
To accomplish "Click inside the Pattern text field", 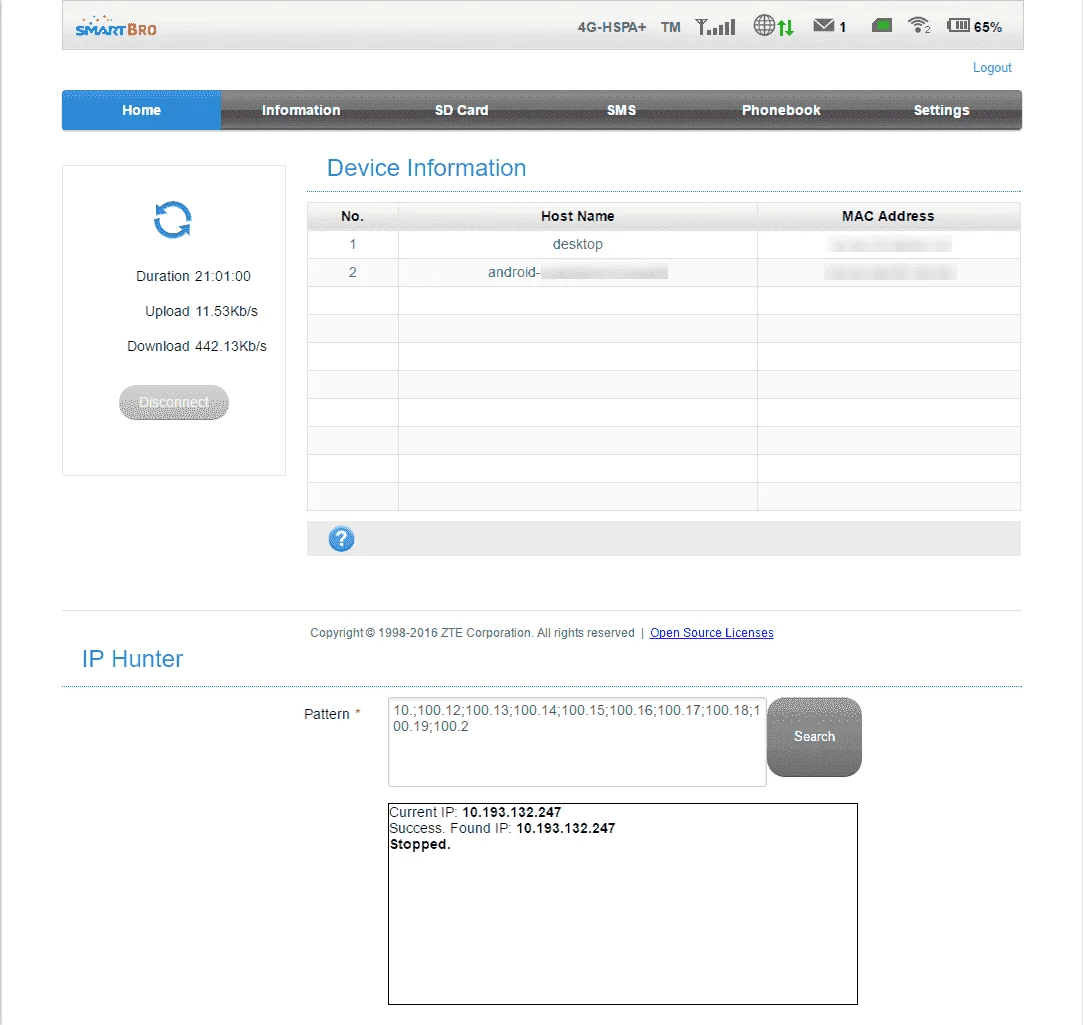I will click(577, 742).
